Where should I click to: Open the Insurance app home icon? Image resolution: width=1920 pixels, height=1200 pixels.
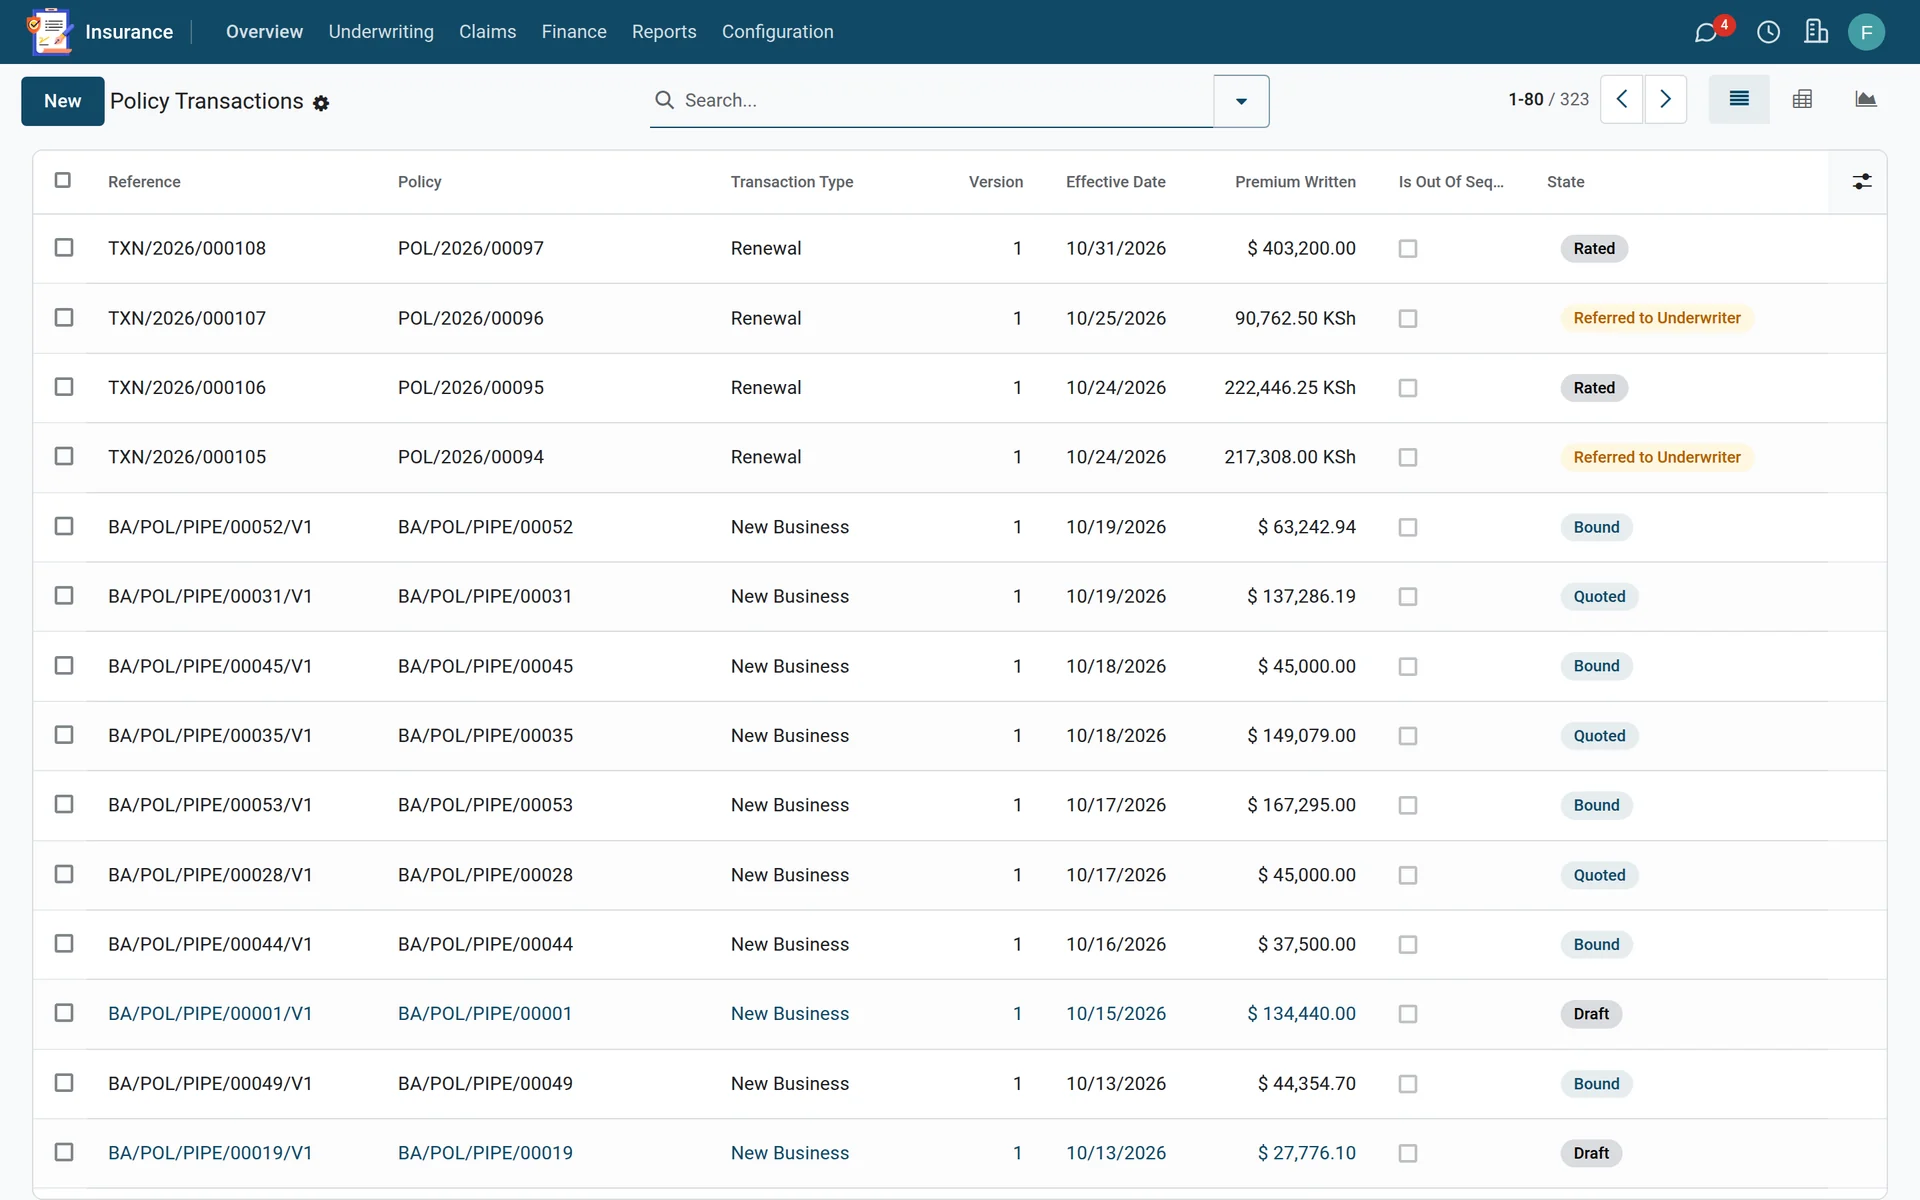(50, 31)
